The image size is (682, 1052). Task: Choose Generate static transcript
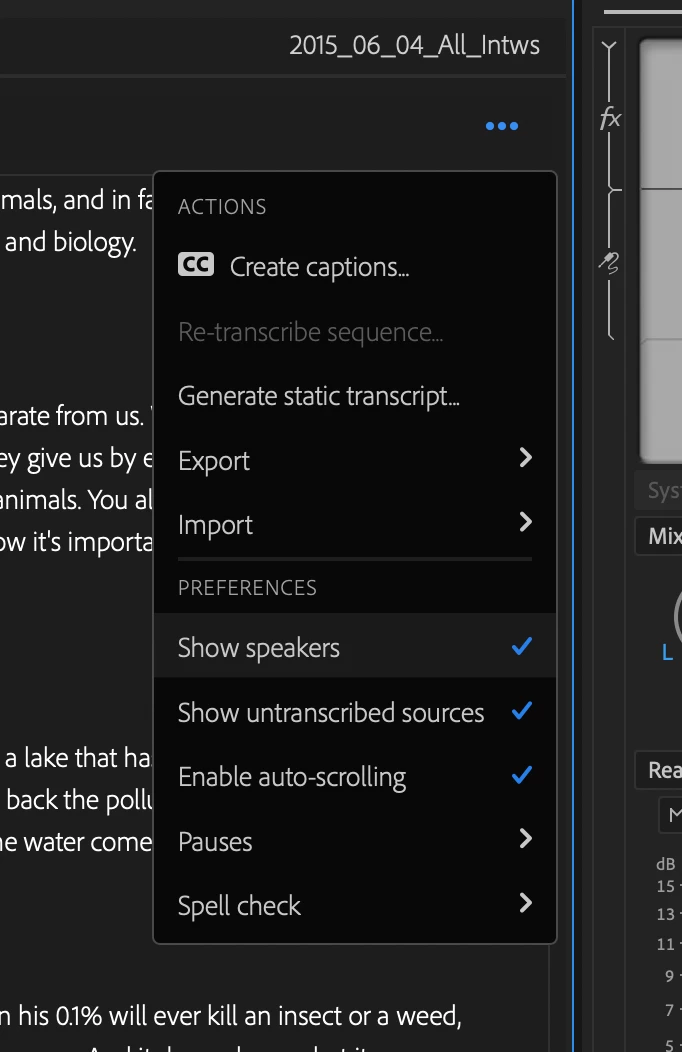318,396
